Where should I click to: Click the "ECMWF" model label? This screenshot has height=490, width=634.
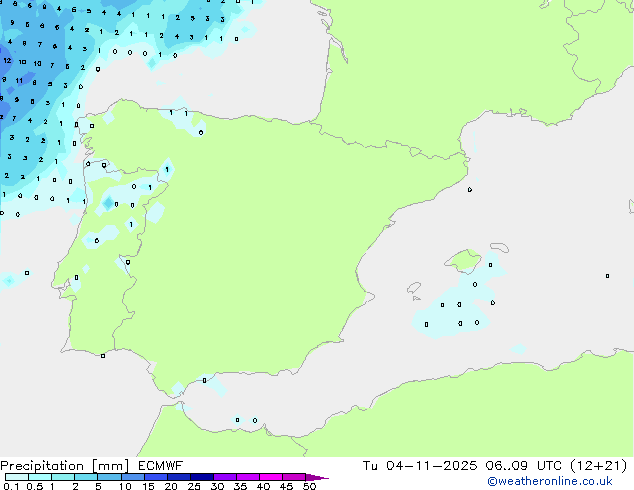click(161, 466)
